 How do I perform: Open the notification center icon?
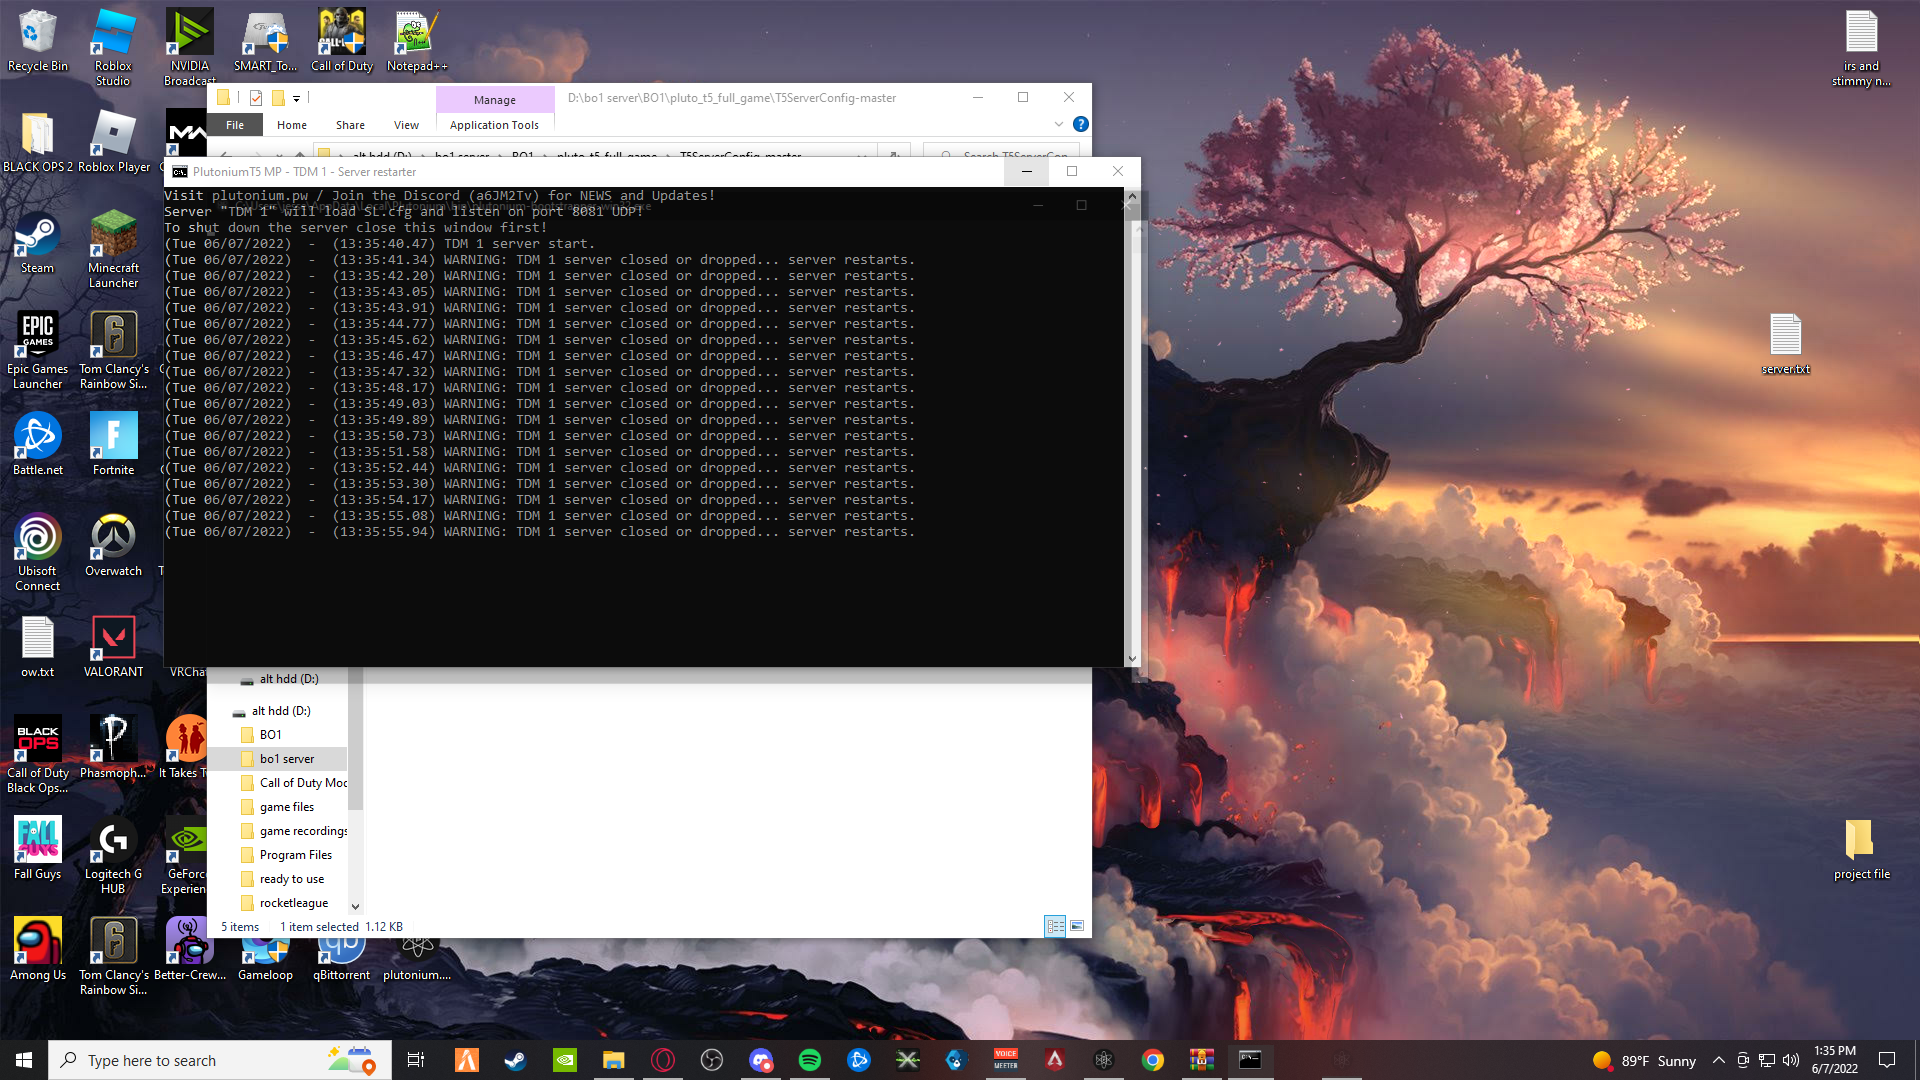tap(1887, 1060)
